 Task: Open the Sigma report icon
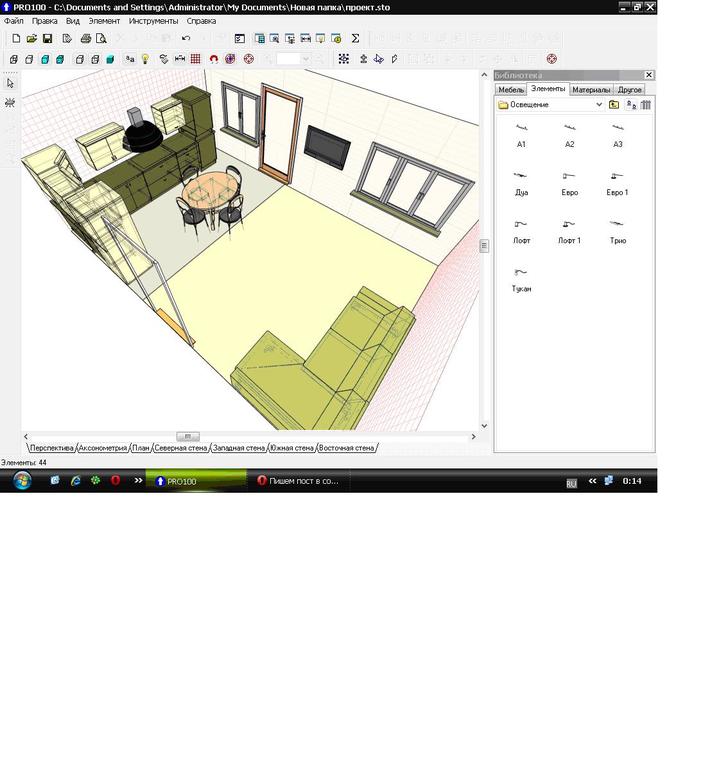click(355, 38)
